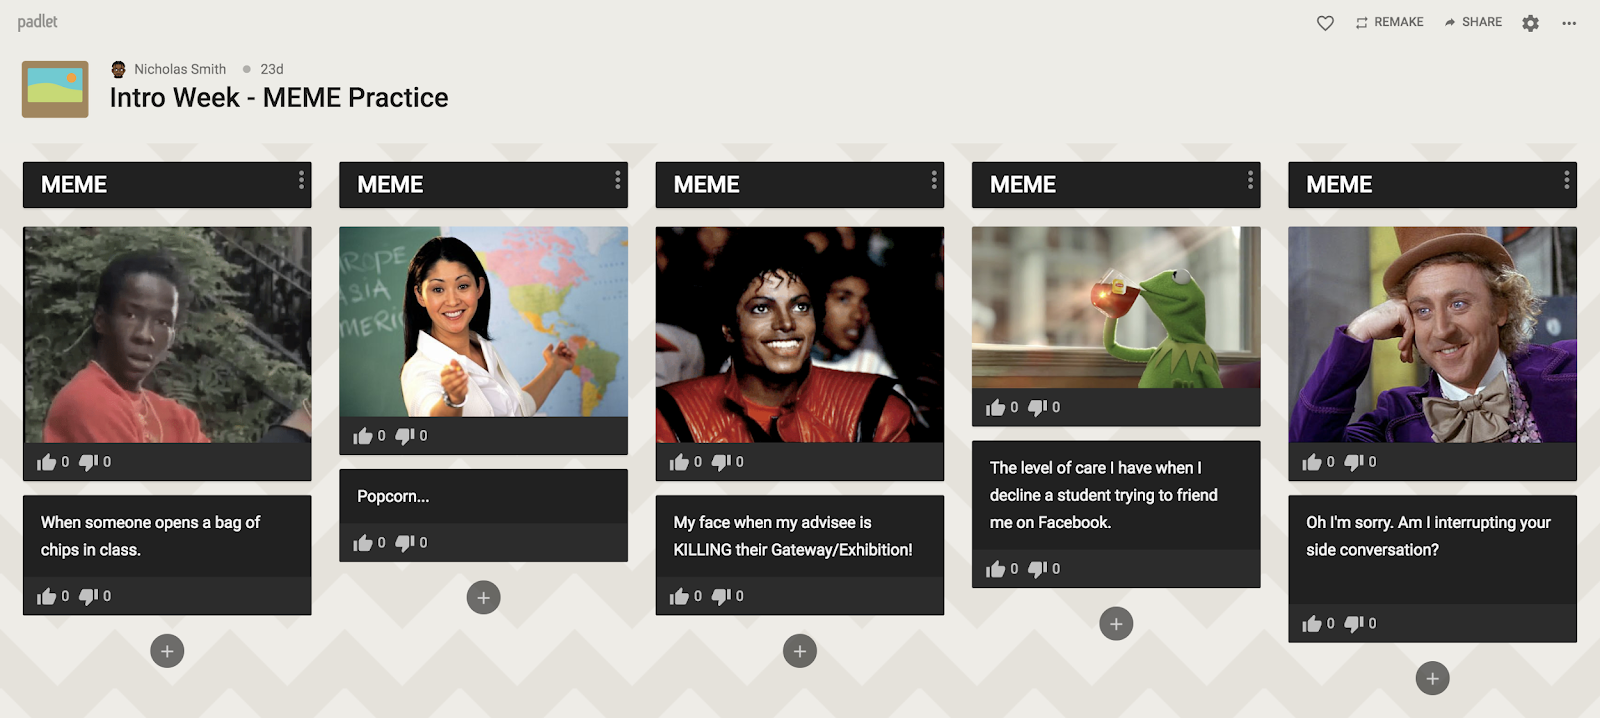
Task: Add post below the Facebook friend caption
Action: [x=1116, y=624]
